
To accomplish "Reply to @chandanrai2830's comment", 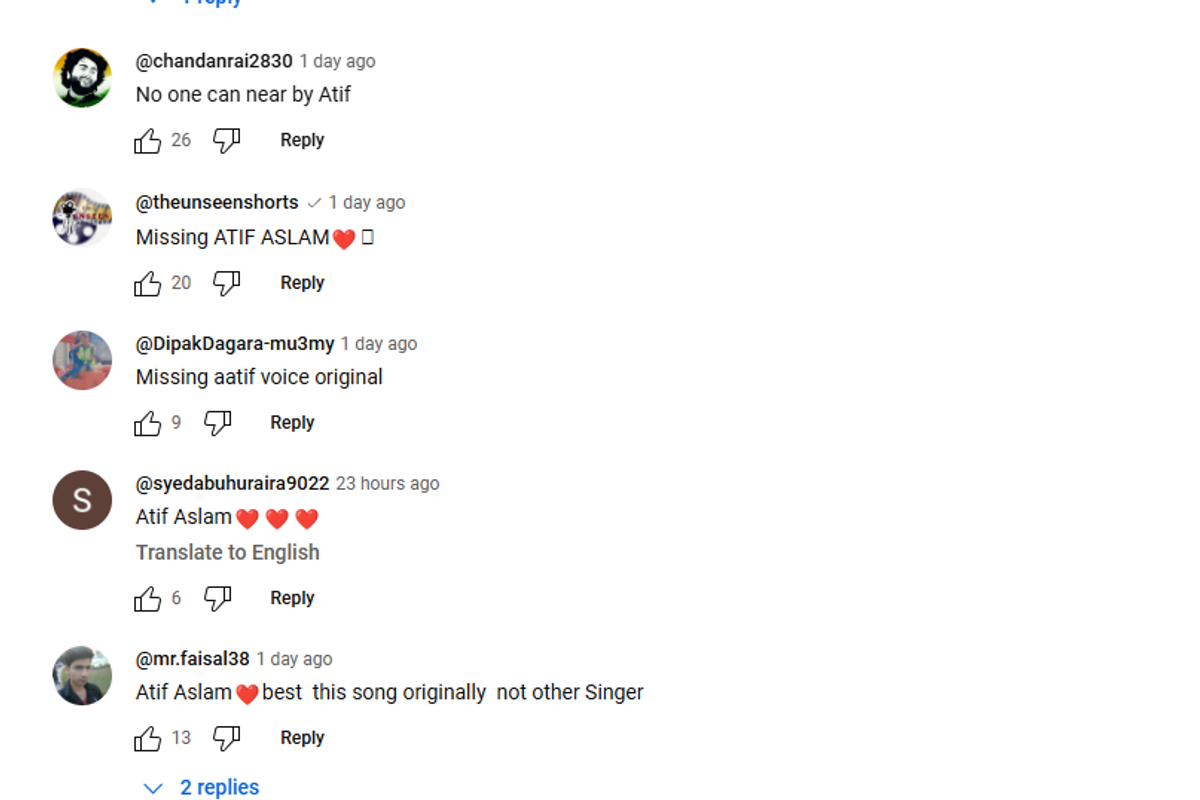I will click(x=302, y=140).
